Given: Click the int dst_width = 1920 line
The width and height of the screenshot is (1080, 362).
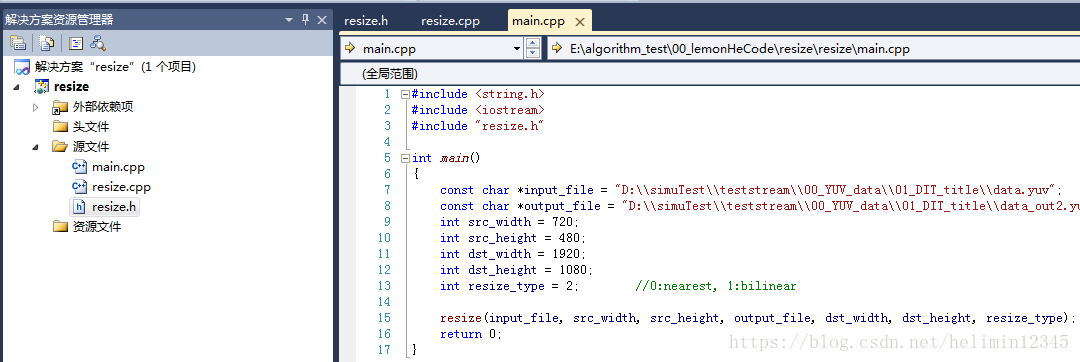Looking at the screenshot, I should pos(513,254).
